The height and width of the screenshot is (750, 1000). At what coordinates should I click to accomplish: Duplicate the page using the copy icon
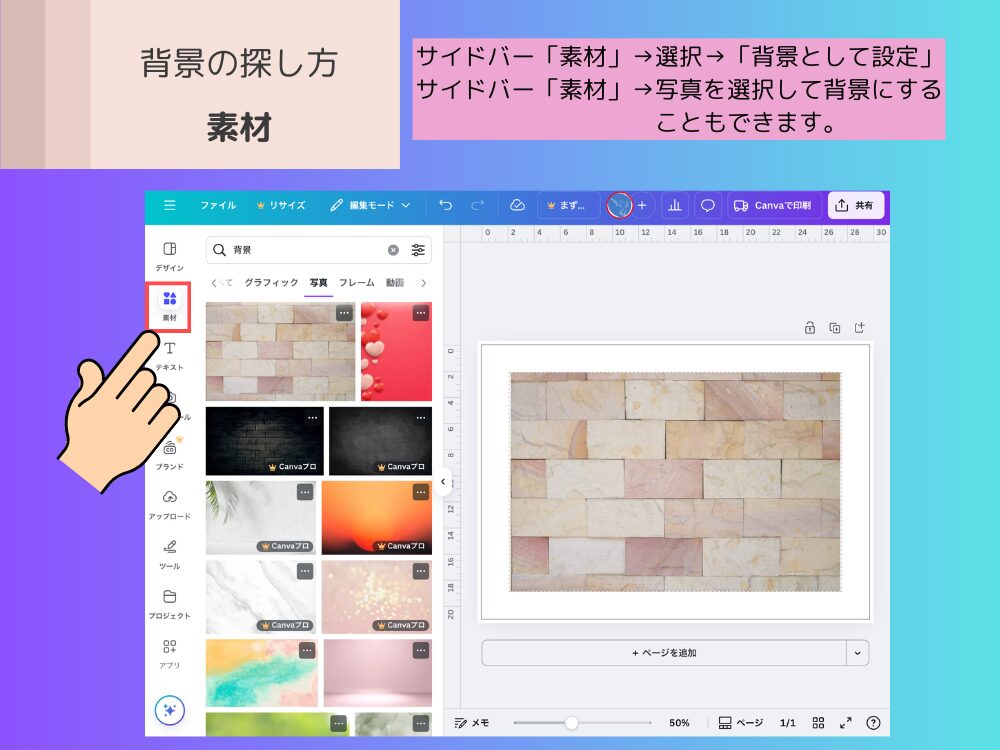tap(834, 327)
